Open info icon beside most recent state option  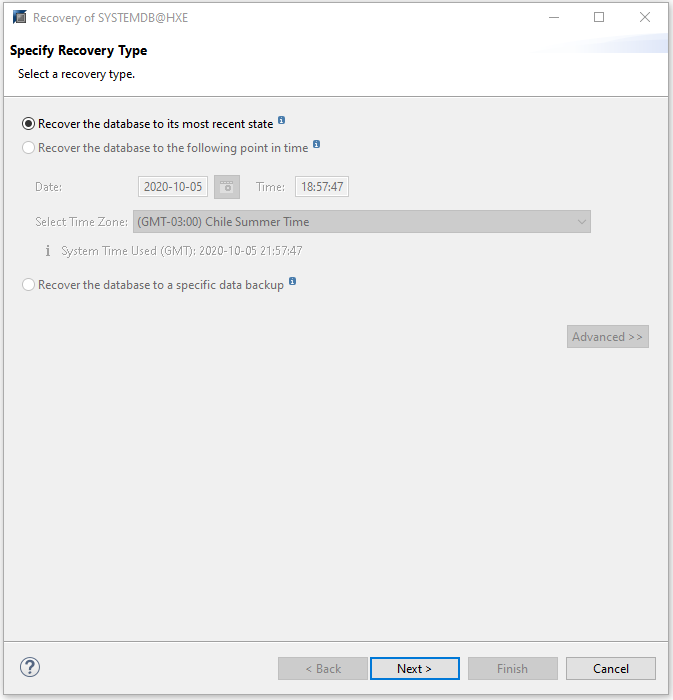tap(282, 120)
